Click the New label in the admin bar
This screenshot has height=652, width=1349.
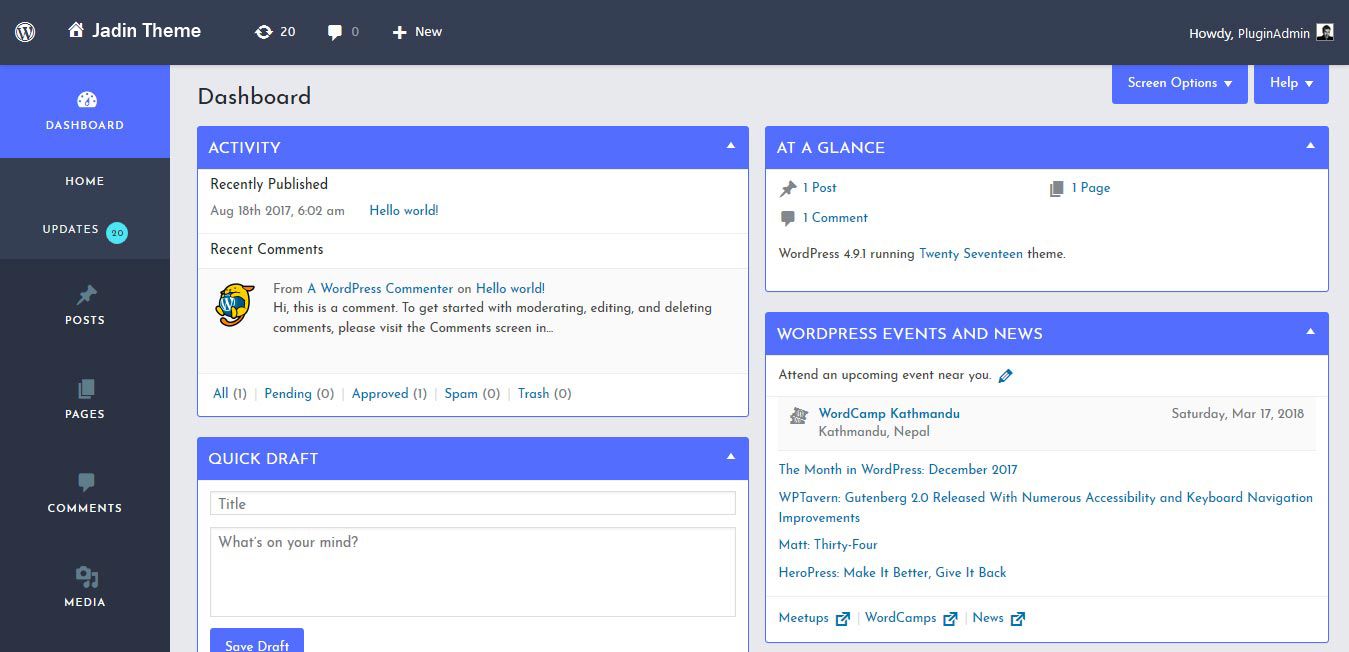coord(428,32)
